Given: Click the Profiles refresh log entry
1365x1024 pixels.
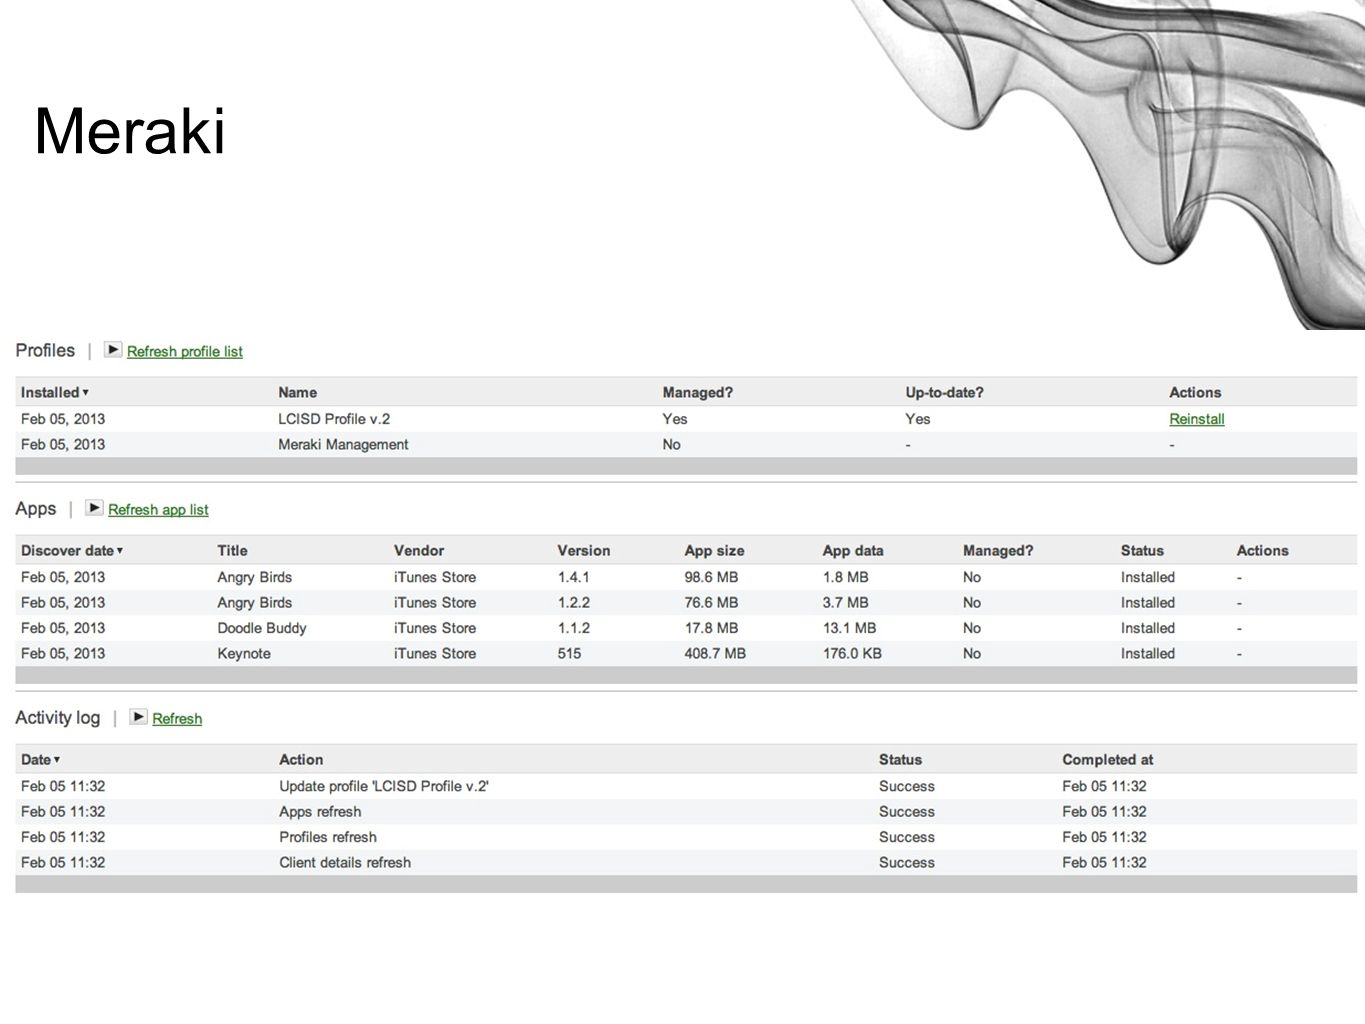Looking at the screenshot, I should tap(328, 837).
